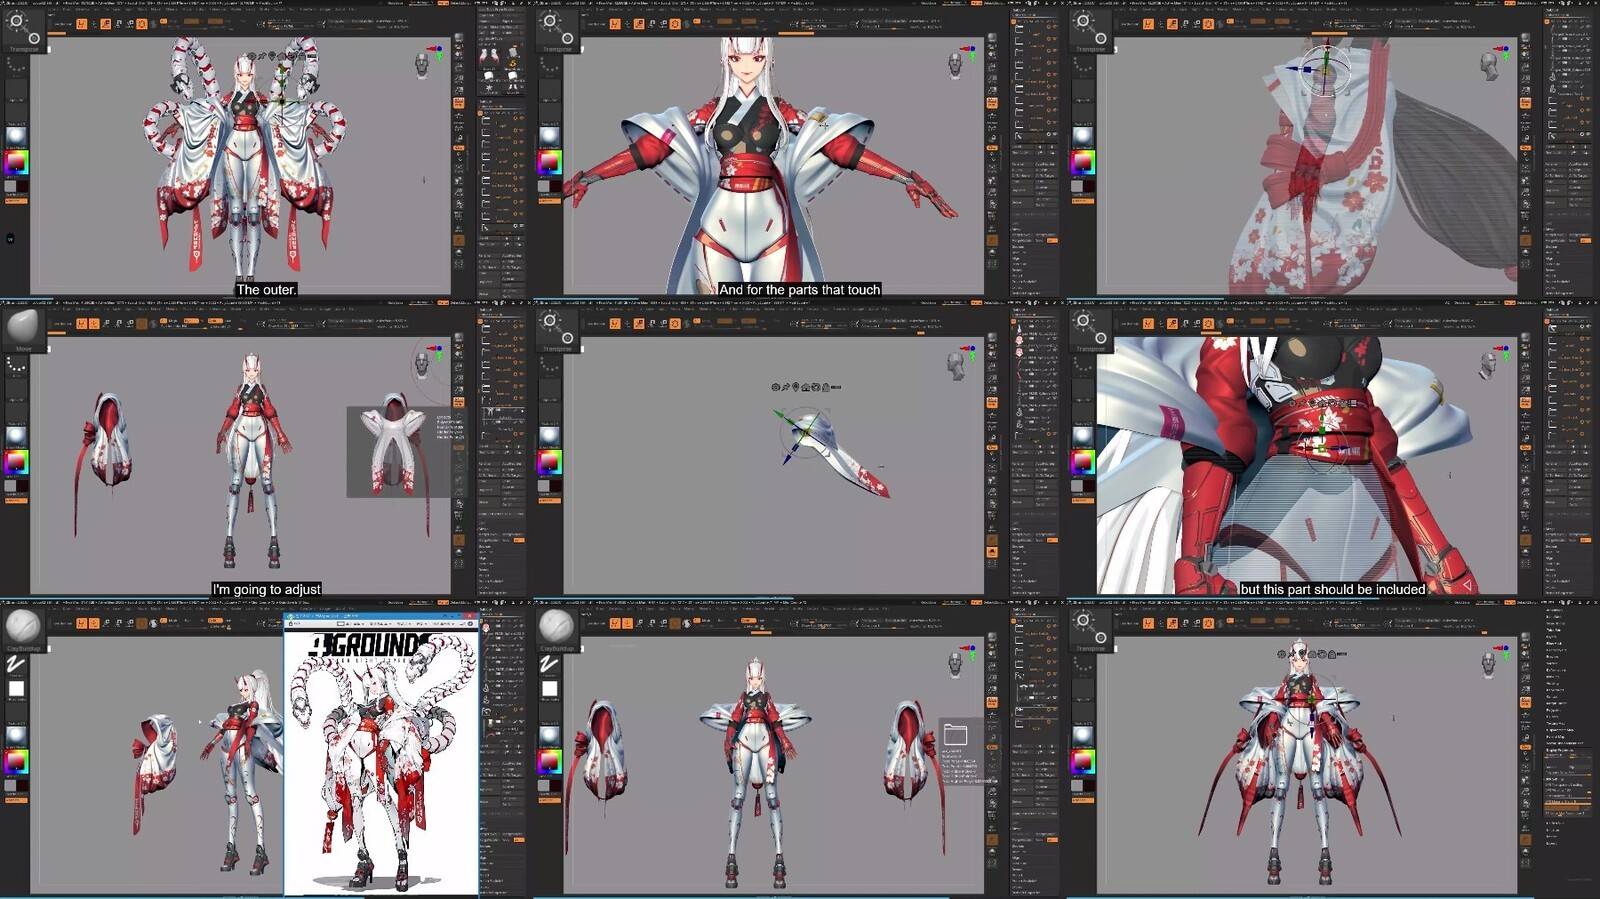The width and height of the screenshot is (1600, 899).
Task: Click the head camera widget in top-middle view
Action: tap(955, 66)
